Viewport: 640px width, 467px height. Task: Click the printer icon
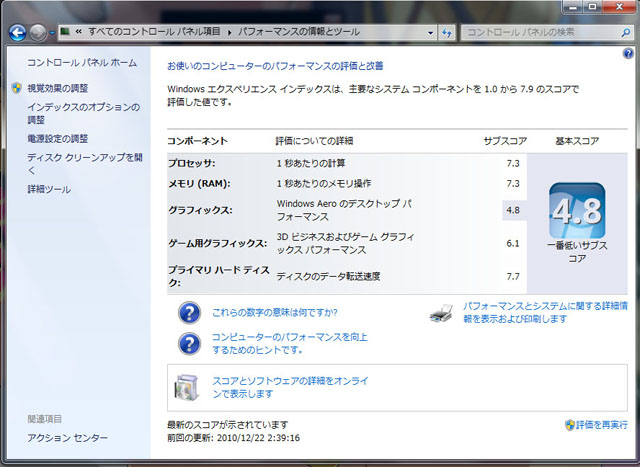pos(442,314)
